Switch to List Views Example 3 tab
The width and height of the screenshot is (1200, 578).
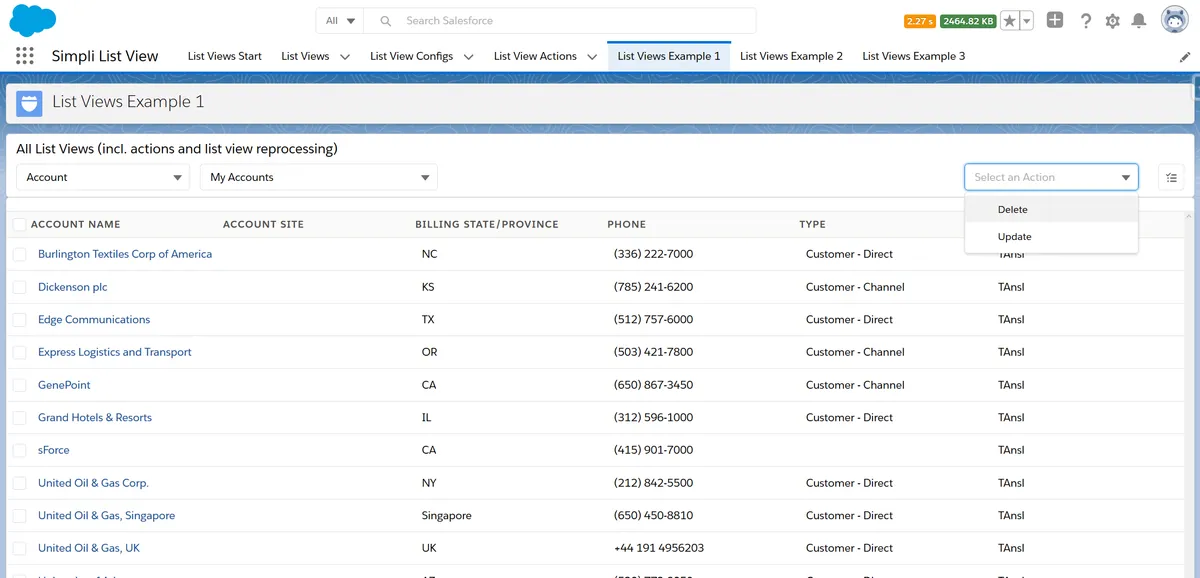click(914, 56)
